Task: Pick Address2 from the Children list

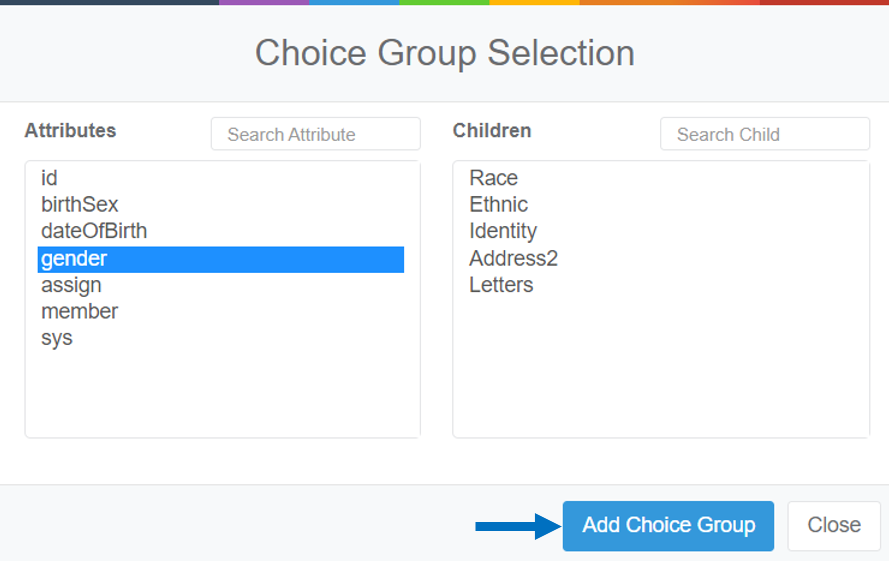Action: [514, 259]
